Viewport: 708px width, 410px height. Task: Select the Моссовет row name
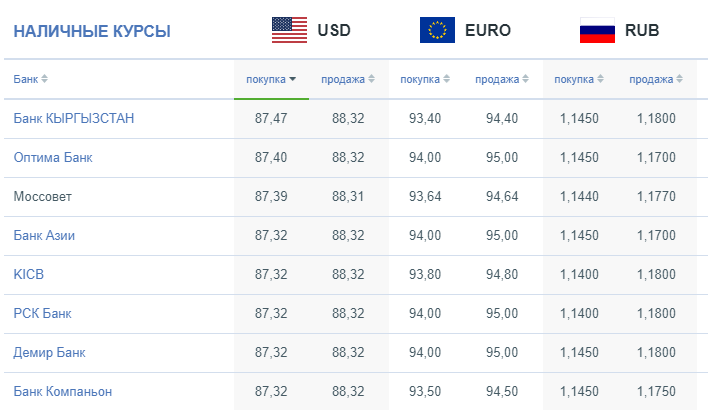[x=42, y=196]
